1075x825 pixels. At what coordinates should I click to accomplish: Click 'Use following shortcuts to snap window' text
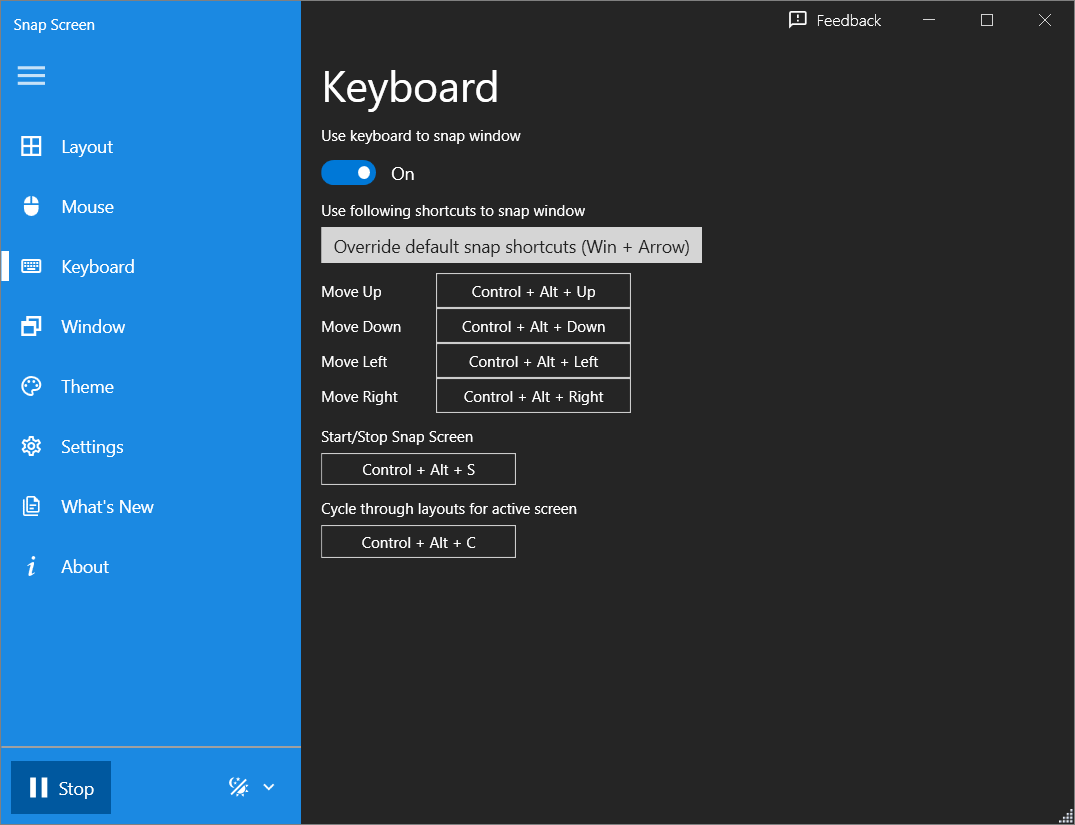pyautogui.click(x=453, y=211)
